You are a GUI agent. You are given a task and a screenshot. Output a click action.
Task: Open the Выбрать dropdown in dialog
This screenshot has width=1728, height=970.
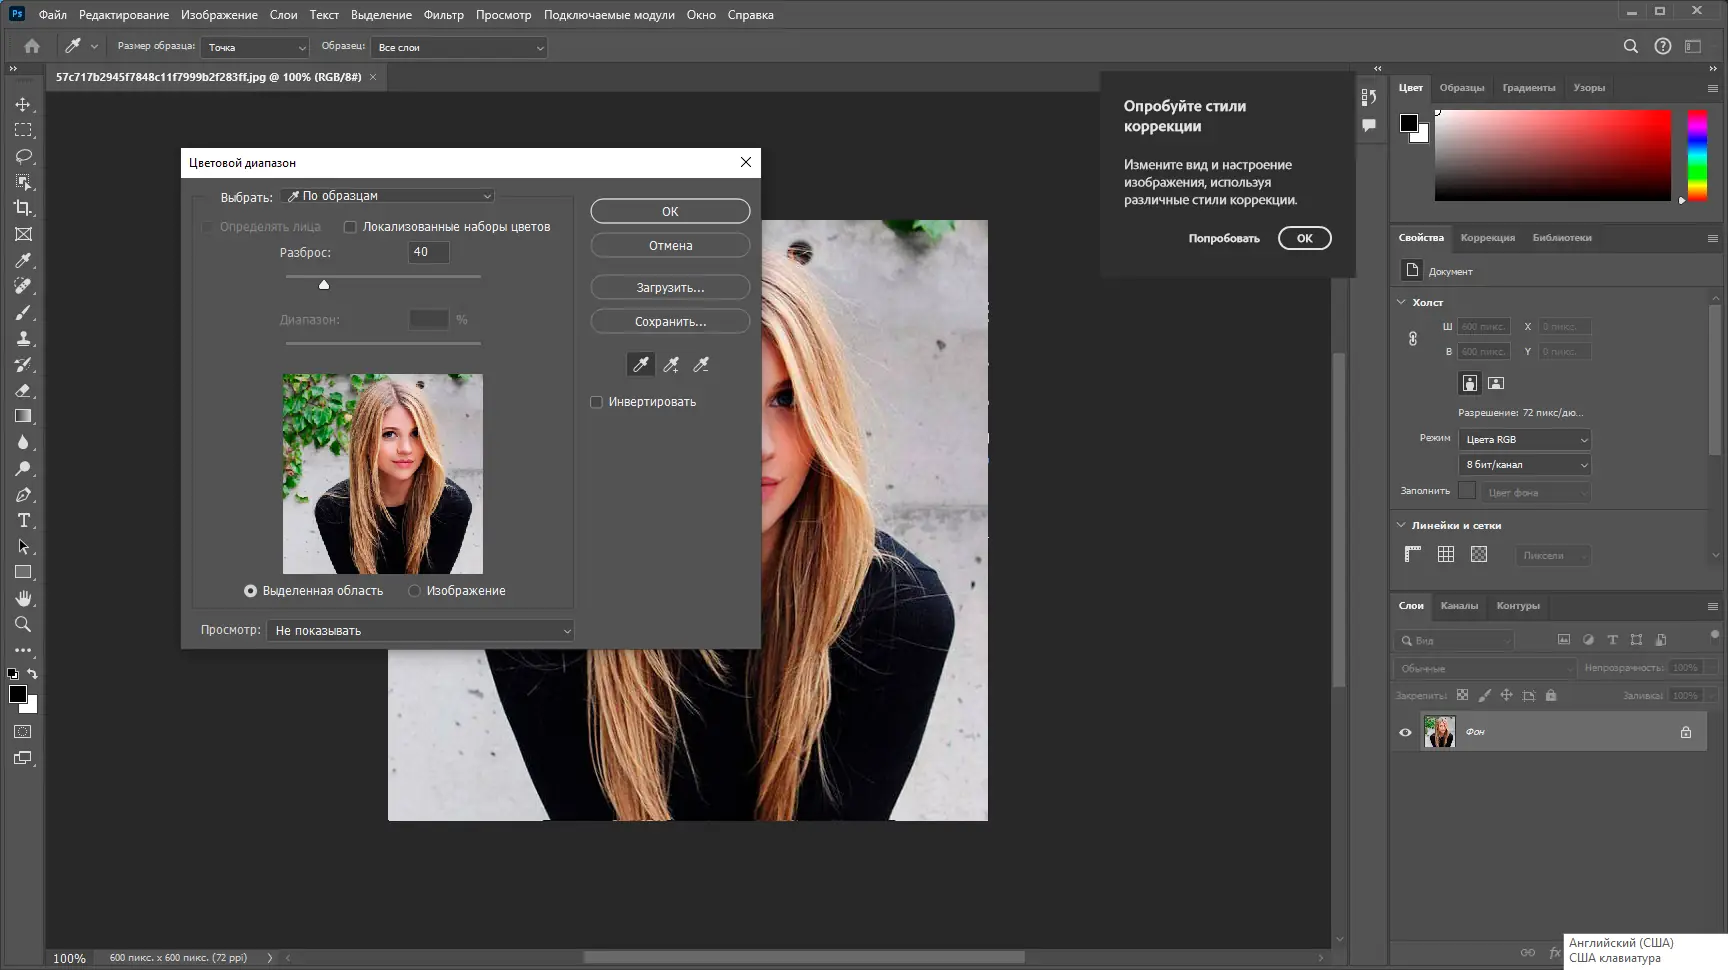[388, 196]
